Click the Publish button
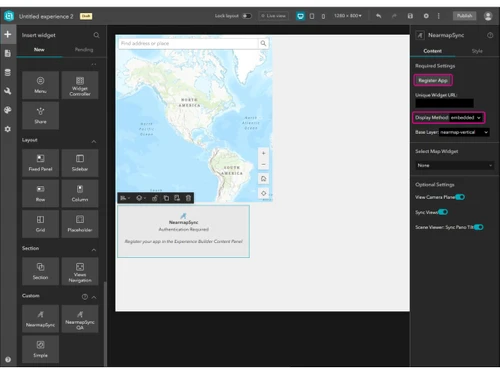500x375 pixels. [x=464, y=16]
